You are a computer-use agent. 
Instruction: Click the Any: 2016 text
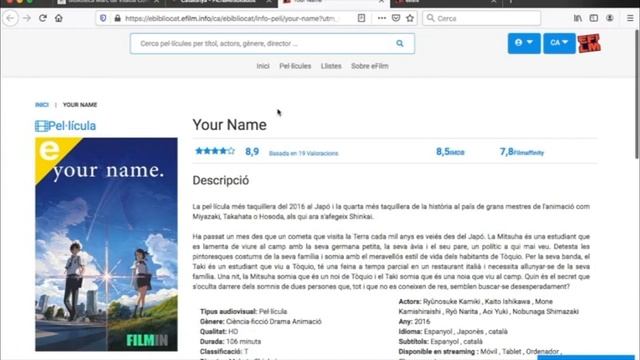point(414,322)
